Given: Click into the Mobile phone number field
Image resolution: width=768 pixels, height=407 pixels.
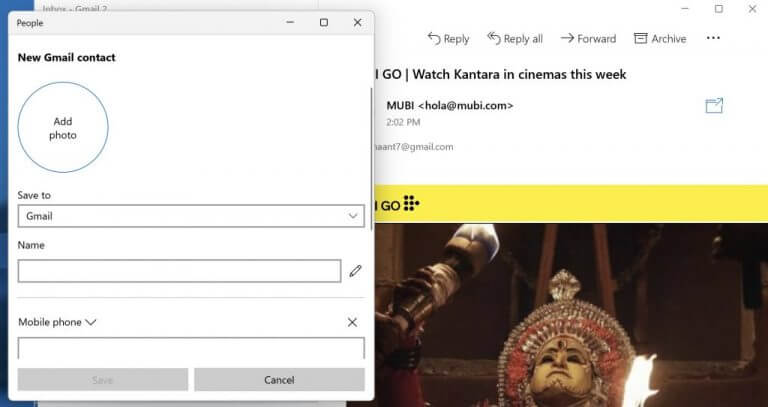Looking at the screenshot, I should 190,348.
